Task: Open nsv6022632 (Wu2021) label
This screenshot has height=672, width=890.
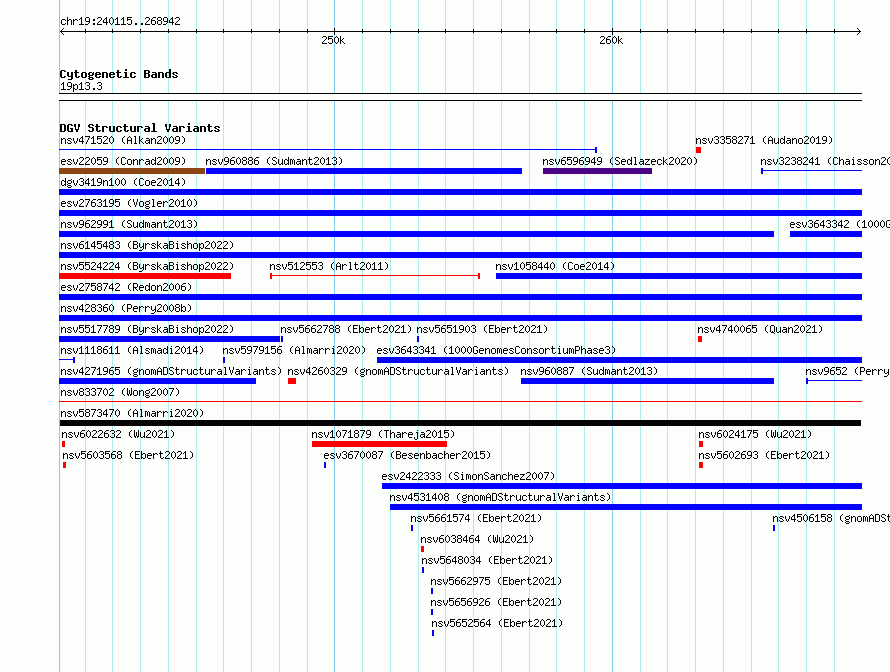Action: pos(118,434)
